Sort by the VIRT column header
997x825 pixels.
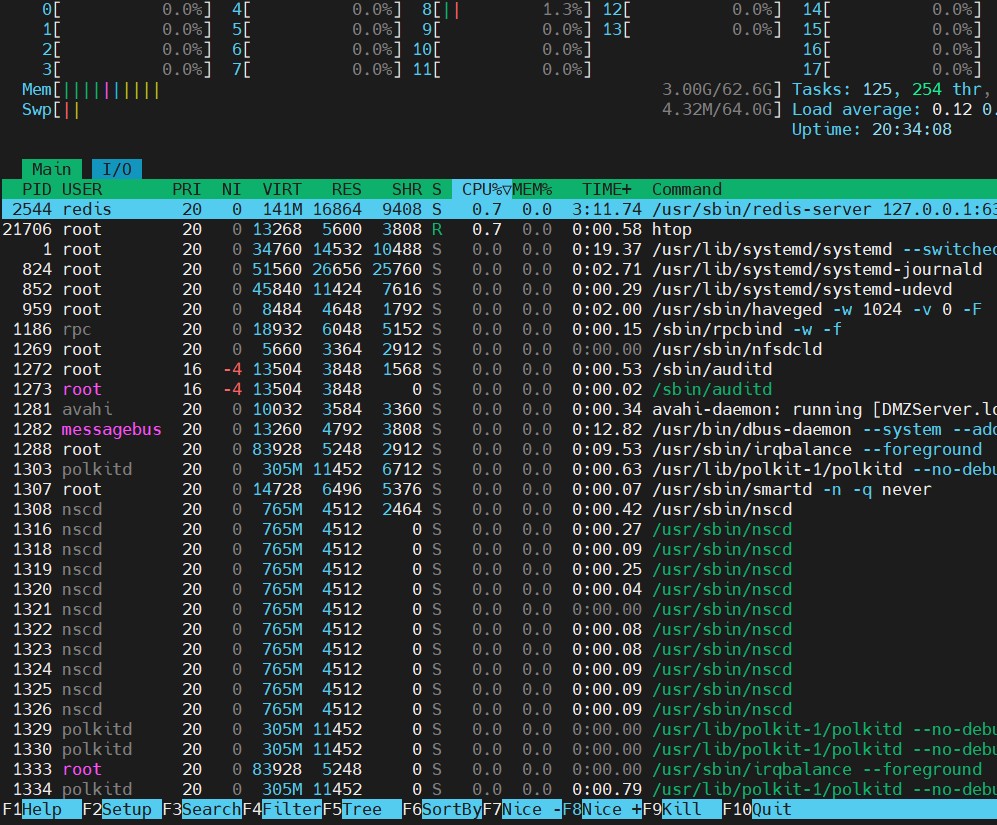282,189
